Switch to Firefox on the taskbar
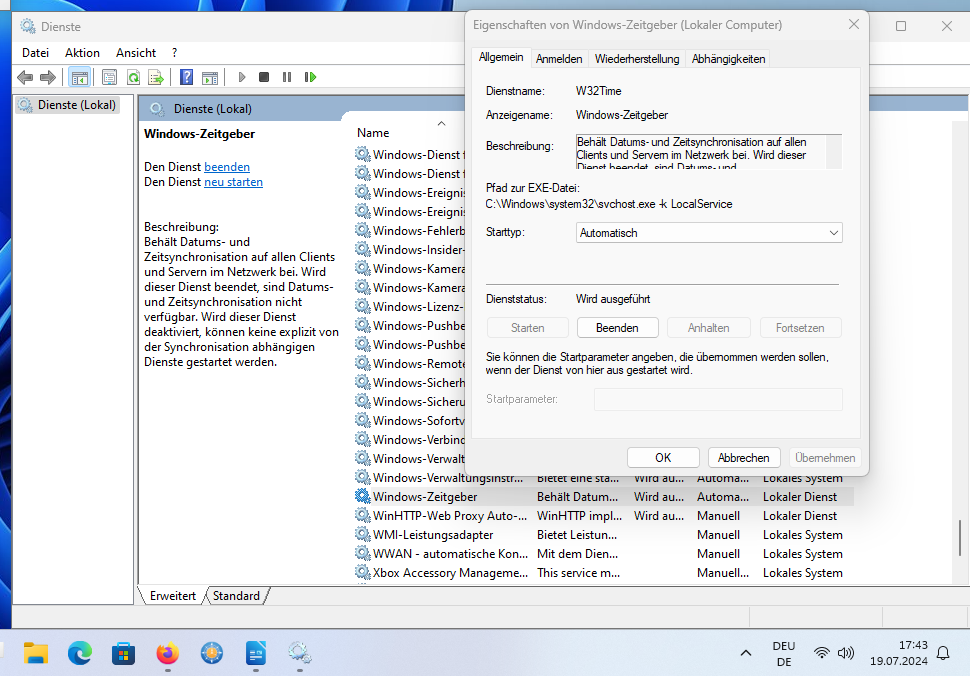The image size is (970, 676). [x=168, y=653]
